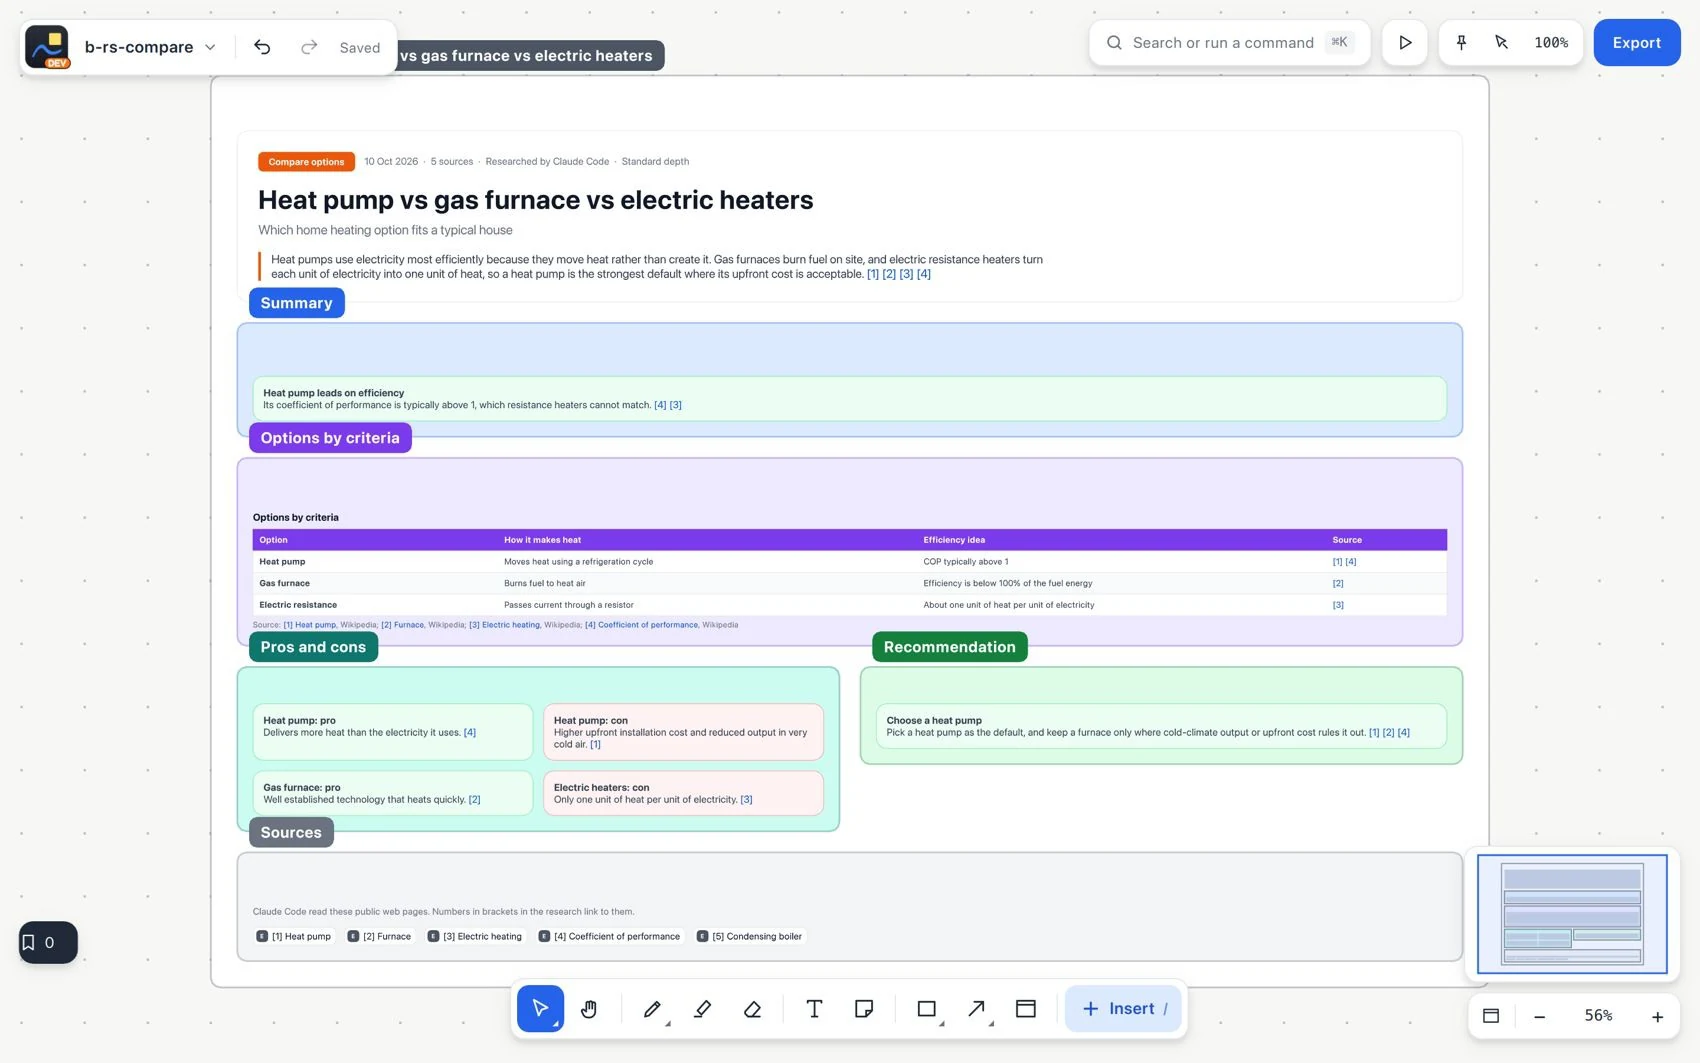Screen dimensions: 1700x1063
Task: Open the [1] Heat pump source chip
Action: (294, 937)
